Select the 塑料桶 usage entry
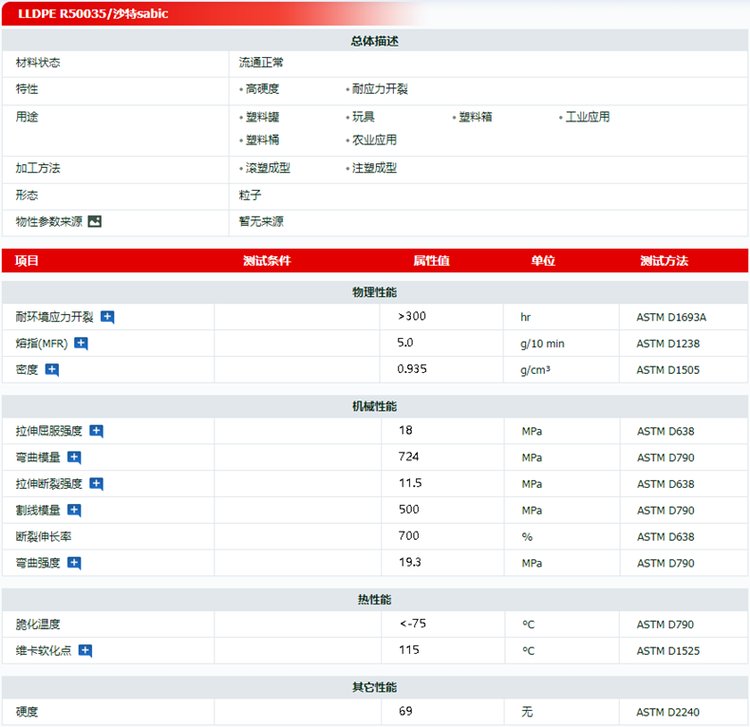 262,140
